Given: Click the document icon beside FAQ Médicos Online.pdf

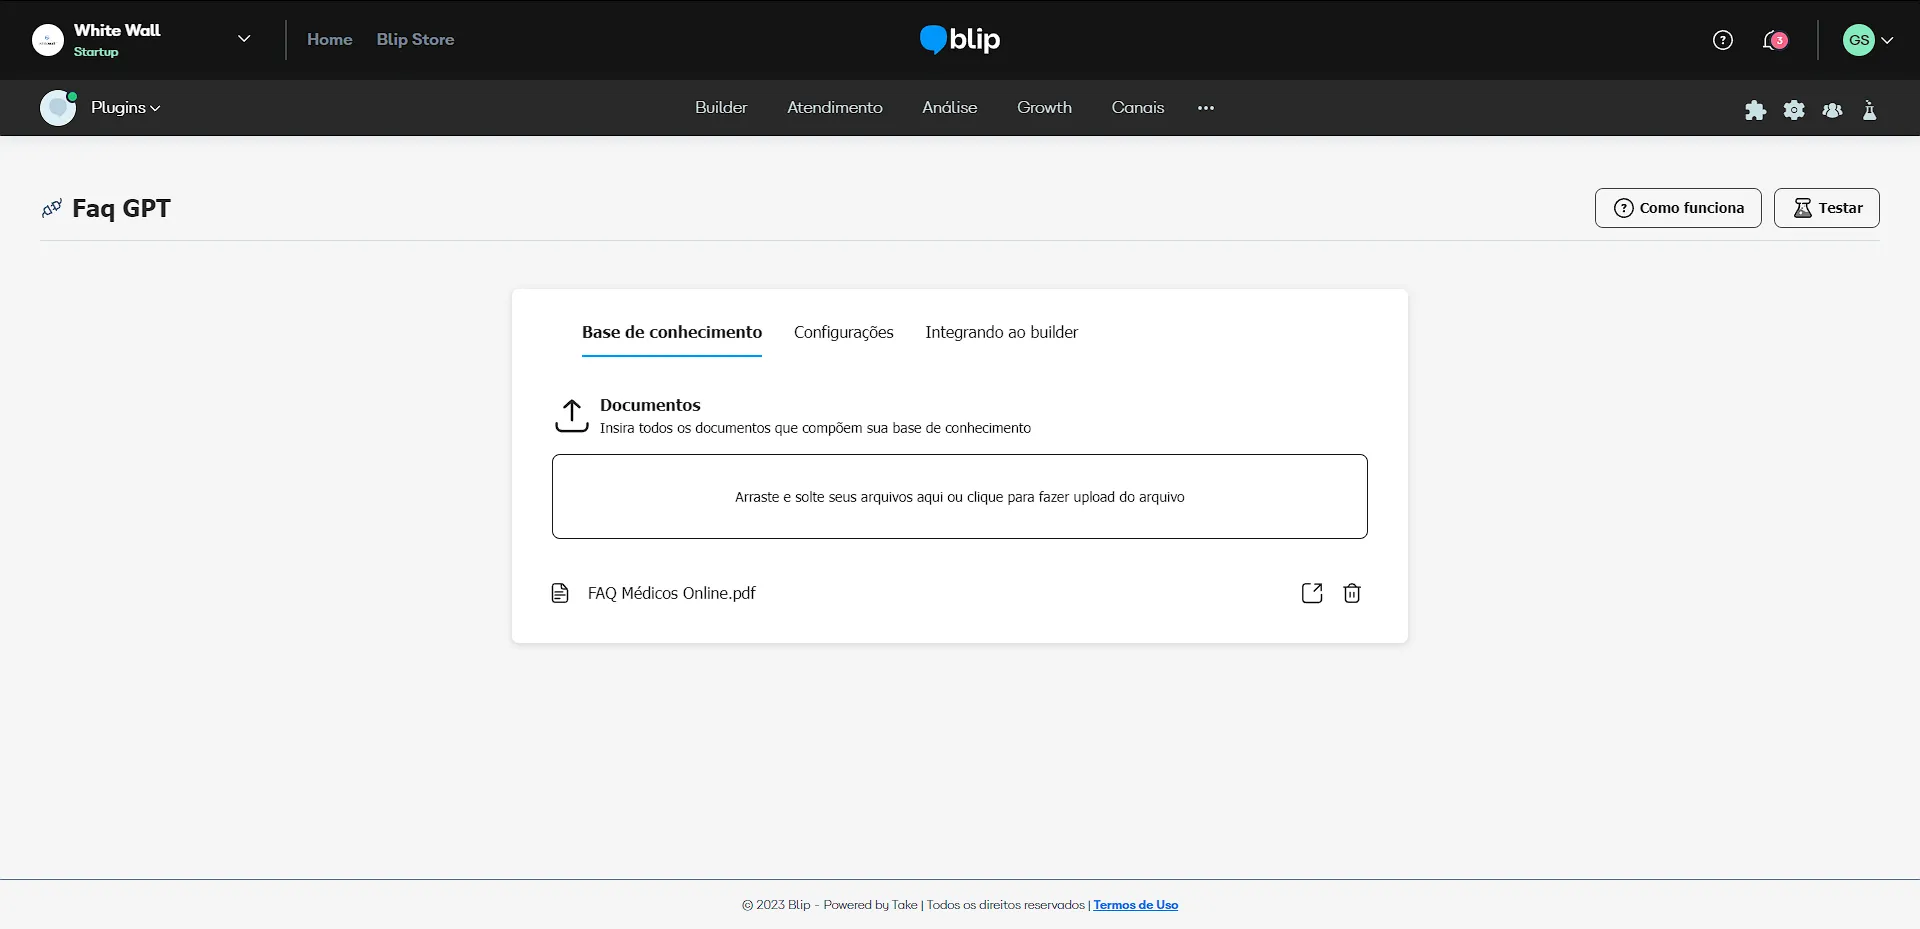Looking at the screenshot, I should click(x=560, y=593).
